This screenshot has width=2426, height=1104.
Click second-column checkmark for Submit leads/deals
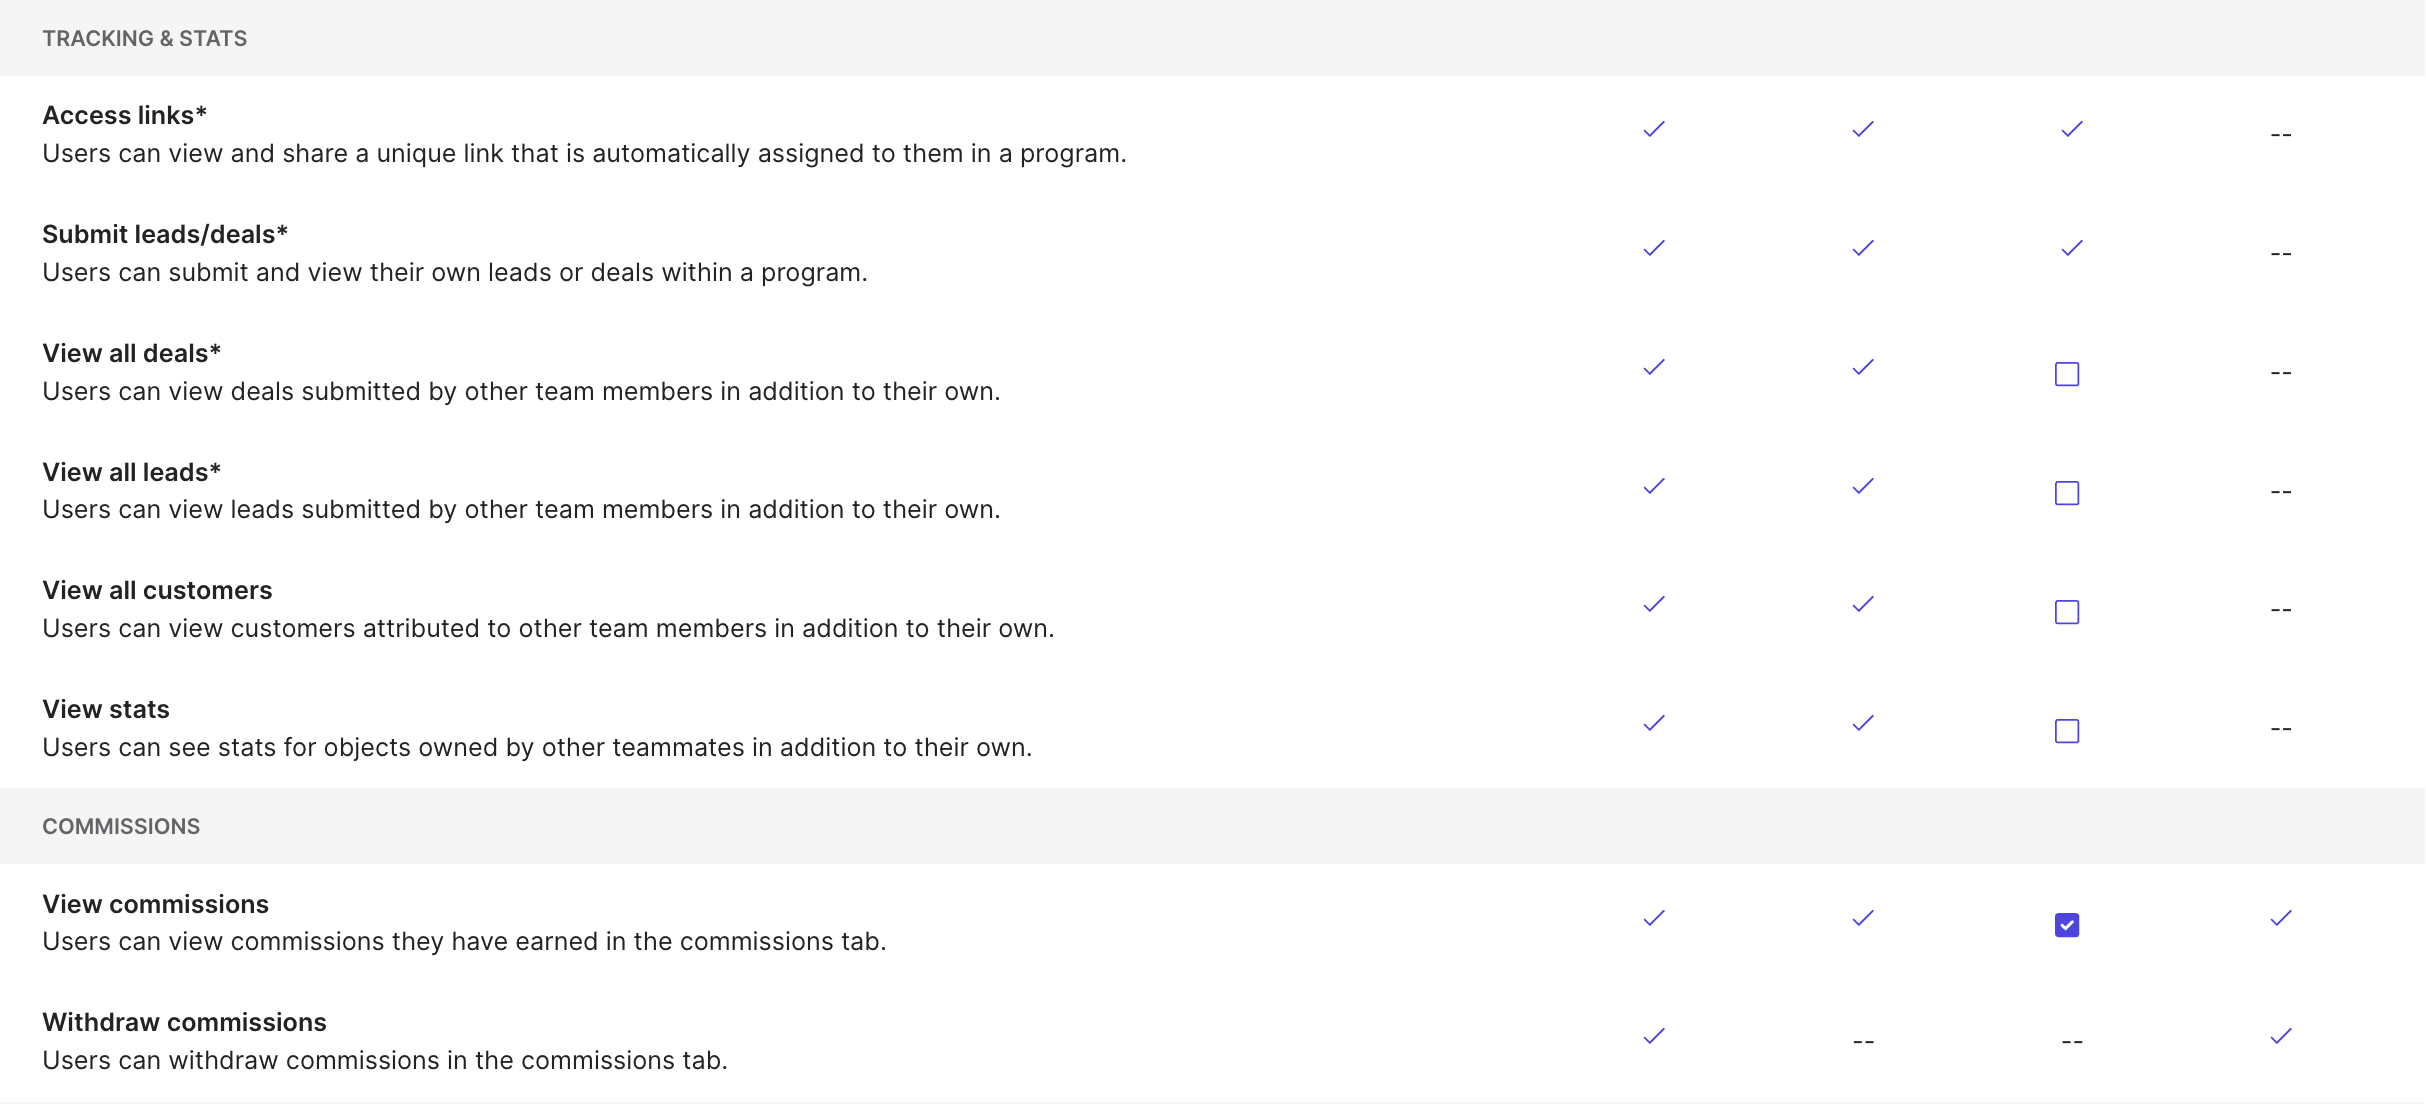click(x=1863, y=248)
